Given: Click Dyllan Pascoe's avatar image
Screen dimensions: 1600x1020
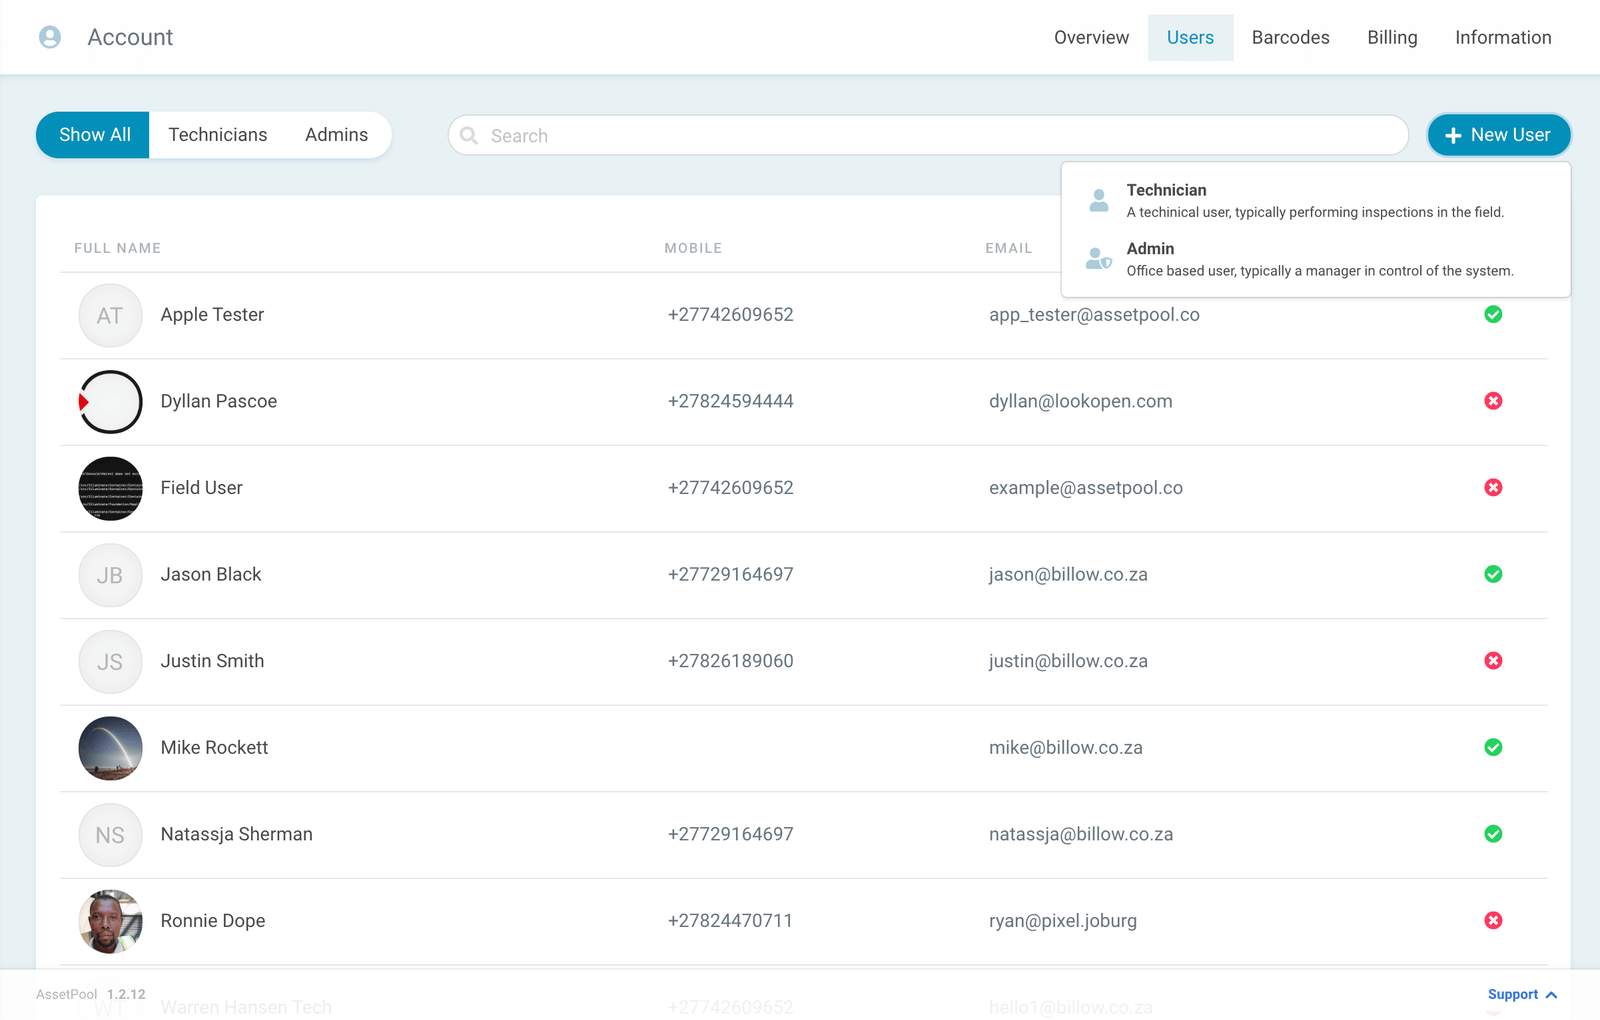Looking at the screenshot, I should (x=110, y=402).
